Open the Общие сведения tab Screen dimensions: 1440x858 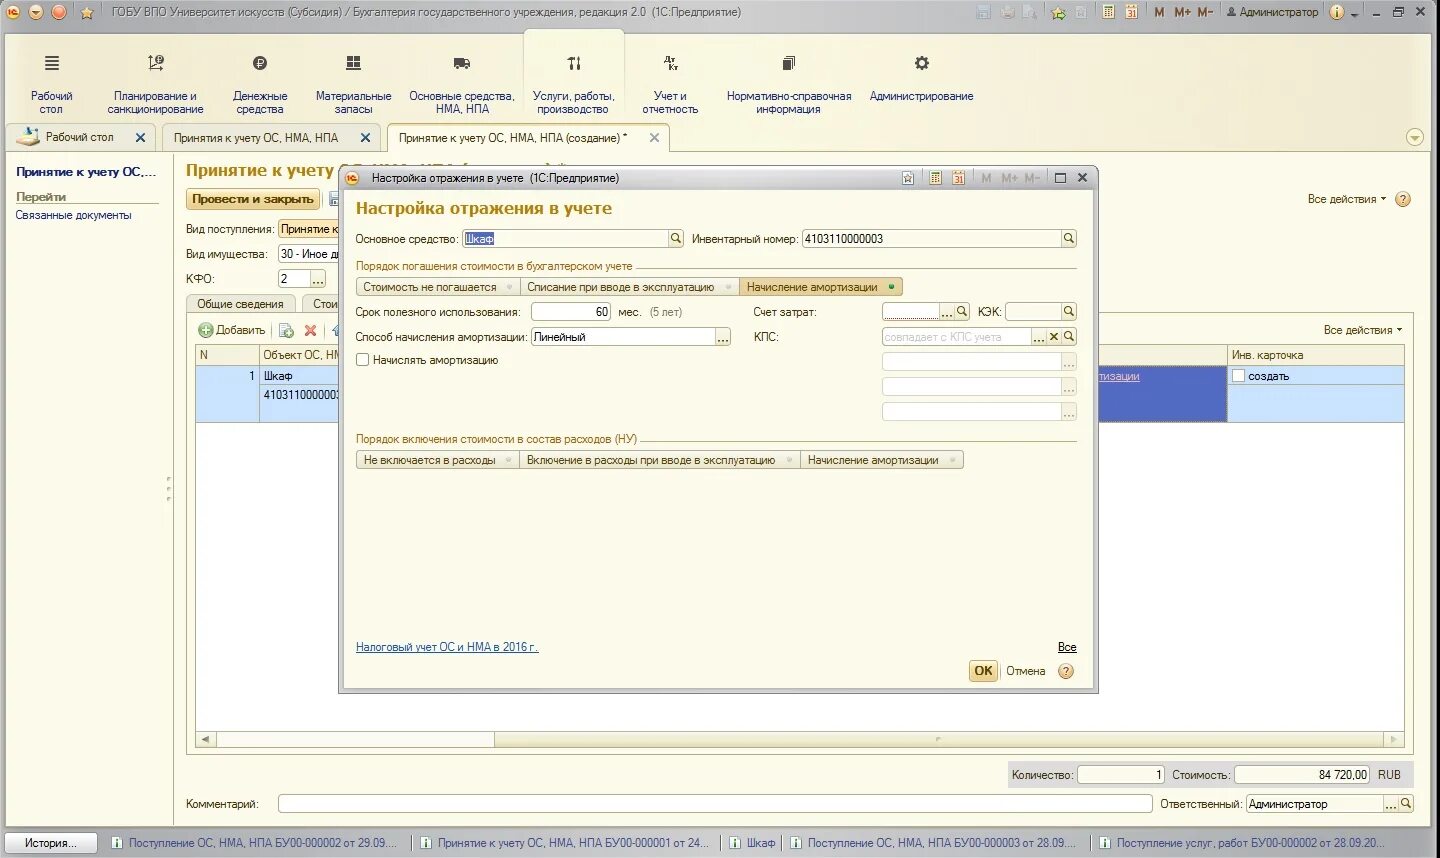click(240, 304)
